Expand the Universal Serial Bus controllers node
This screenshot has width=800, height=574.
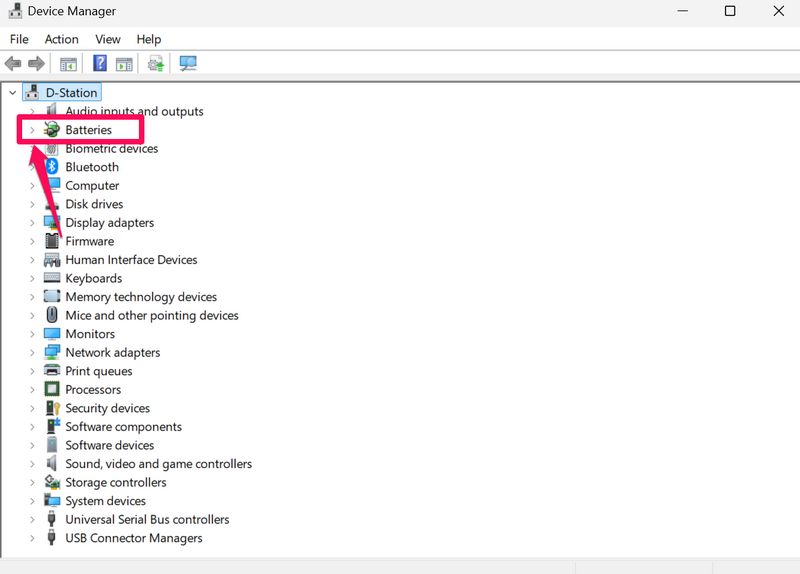(32, 520)
